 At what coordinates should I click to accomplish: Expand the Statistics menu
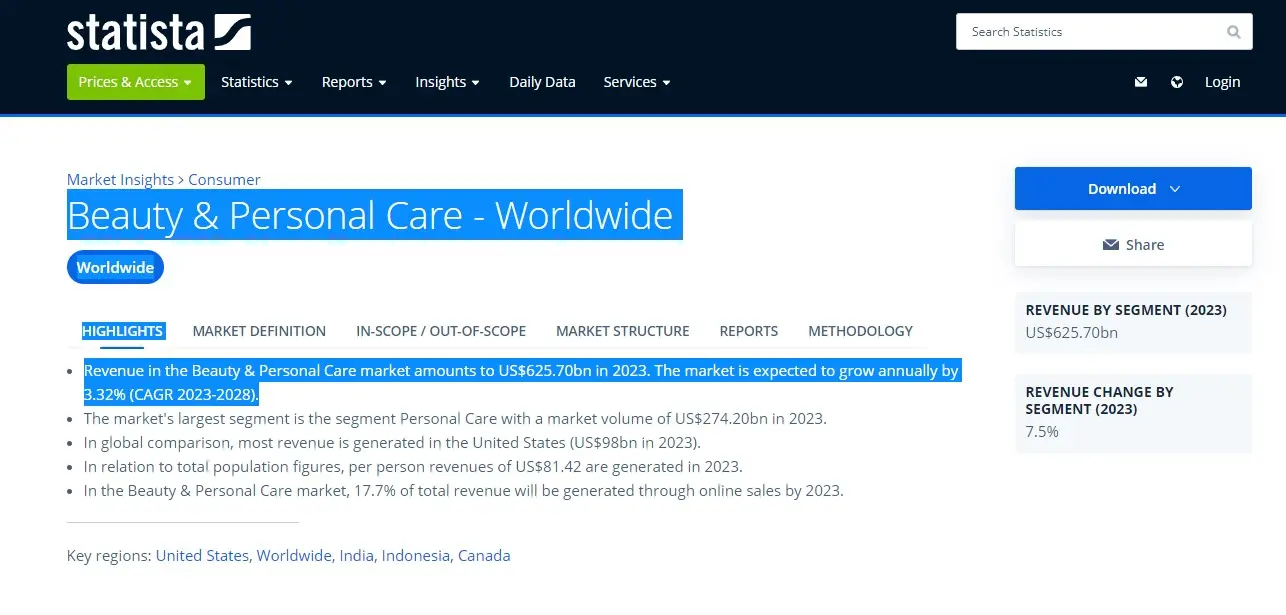(257, 82)
